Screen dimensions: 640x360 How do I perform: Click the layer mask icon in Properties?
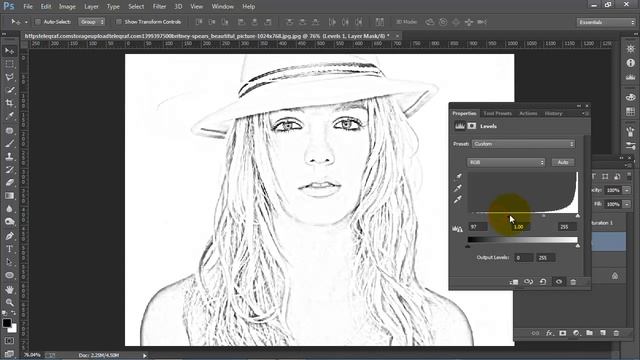[x=471, y=126]
